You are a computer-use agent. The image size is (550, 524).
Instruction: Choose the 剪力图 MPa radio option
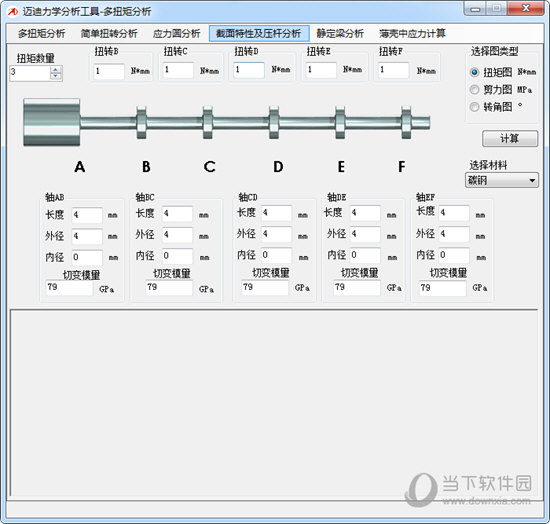click(x=474, y=90)
